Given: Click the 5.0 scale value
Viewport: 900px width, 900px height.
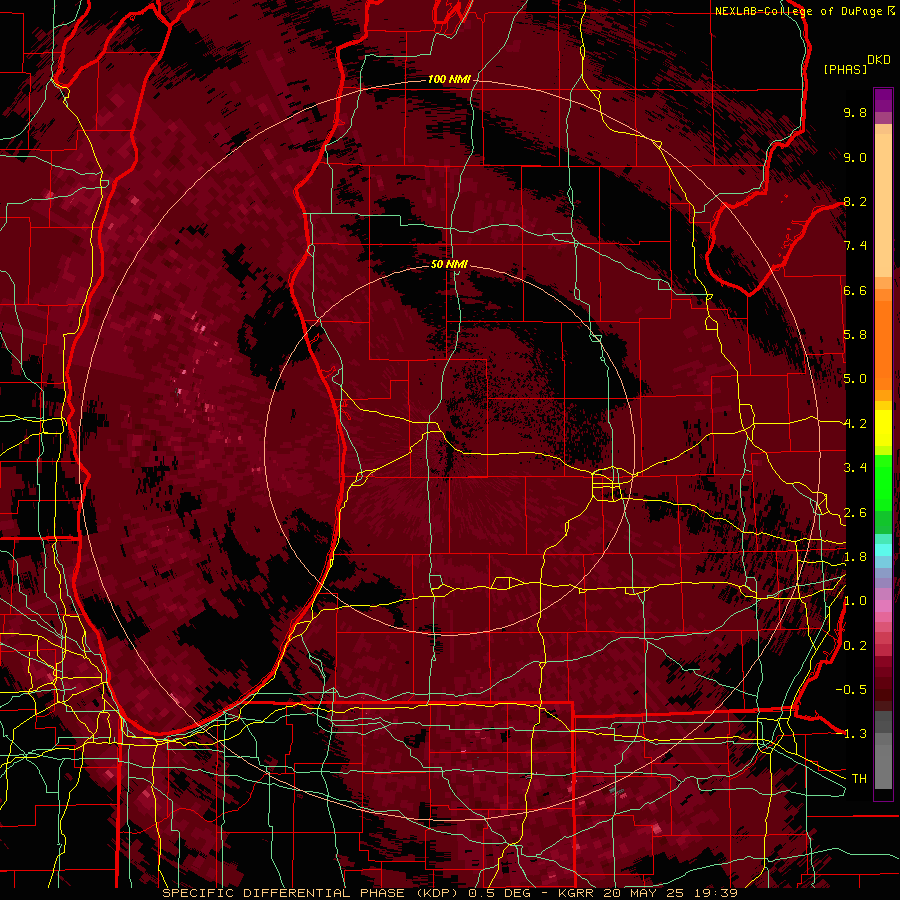Looking at the screenshot, I should [855, 379].
